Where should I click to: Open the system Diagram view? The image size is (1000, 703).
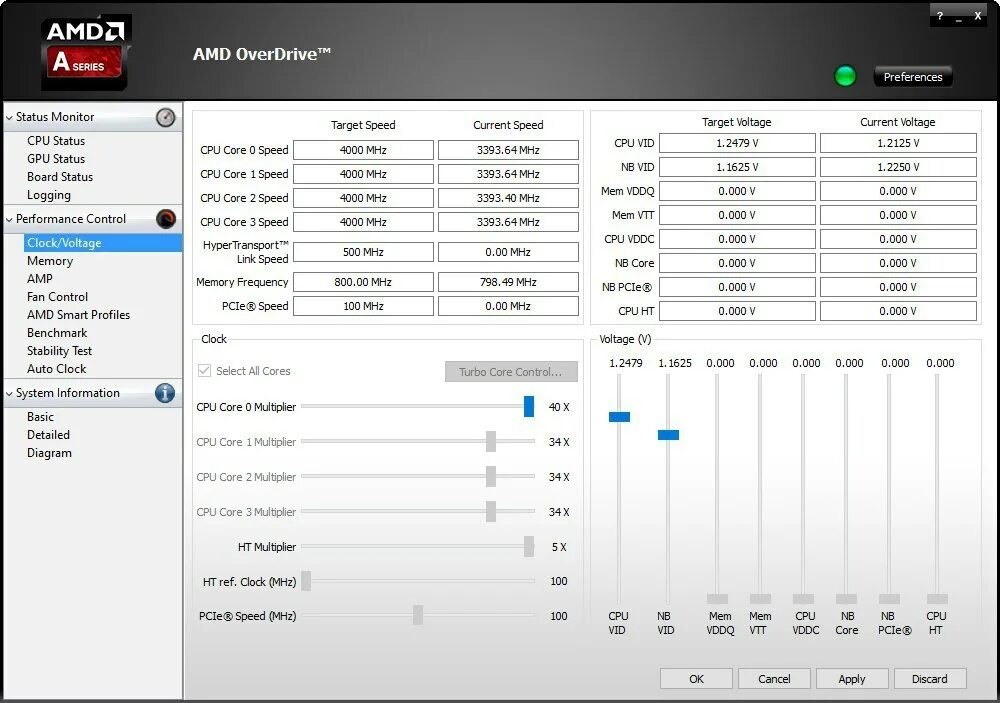[x=49, y=453]
